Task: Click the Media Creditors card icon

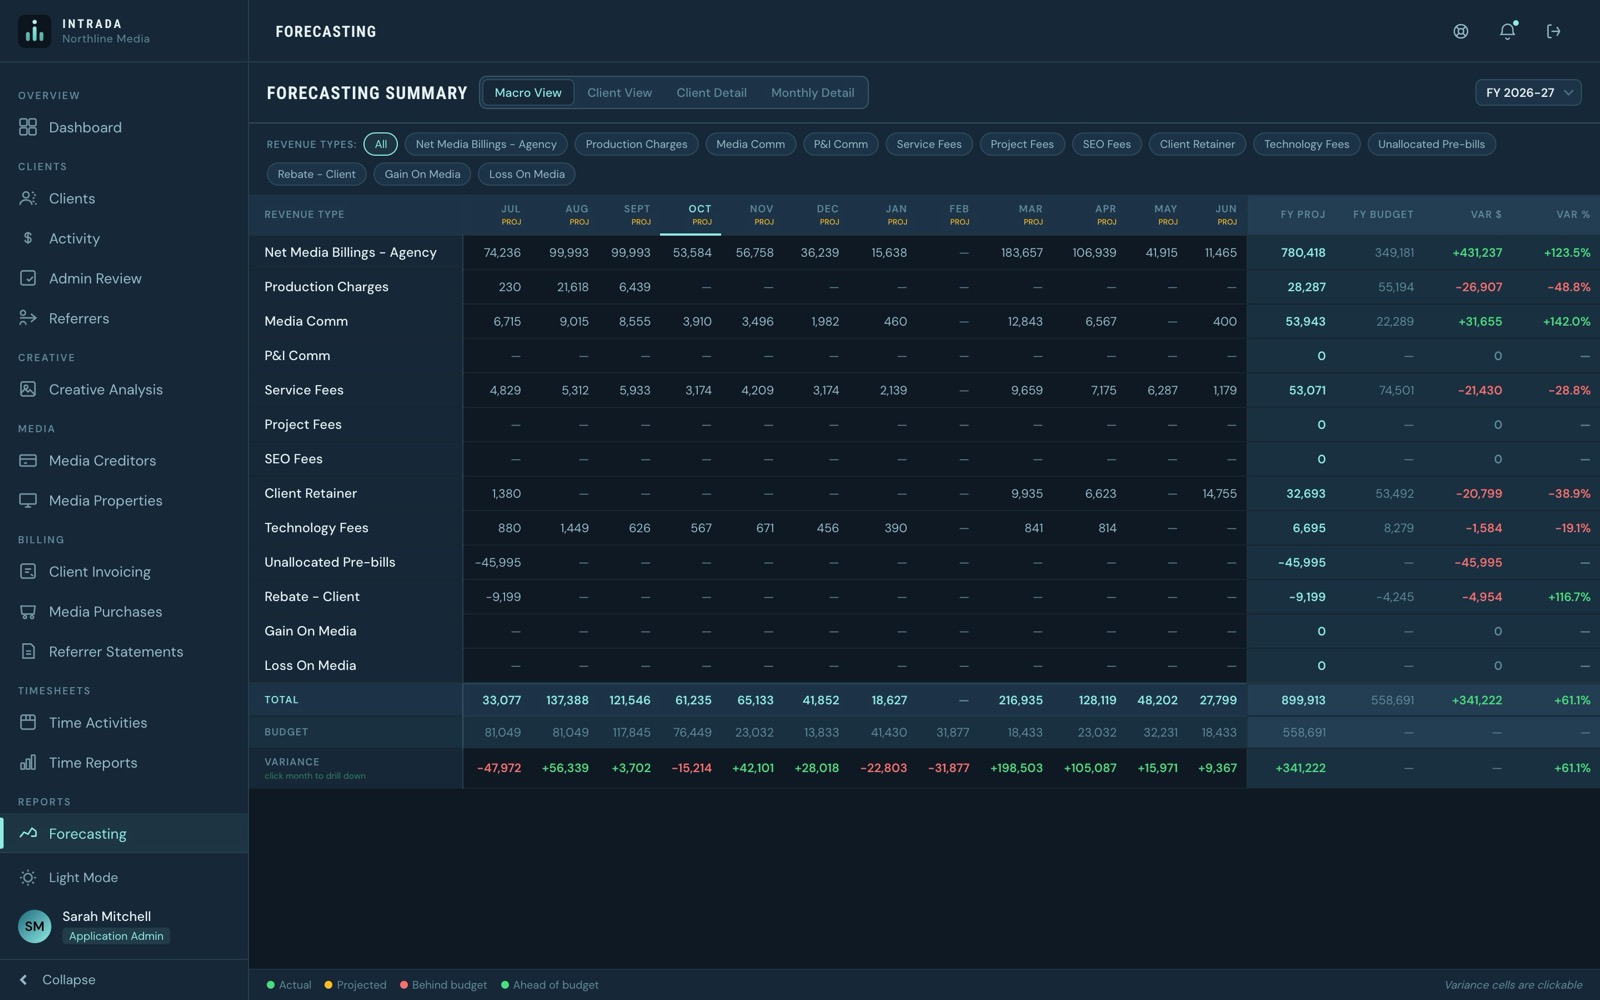Action: click(x=28, y=460)
